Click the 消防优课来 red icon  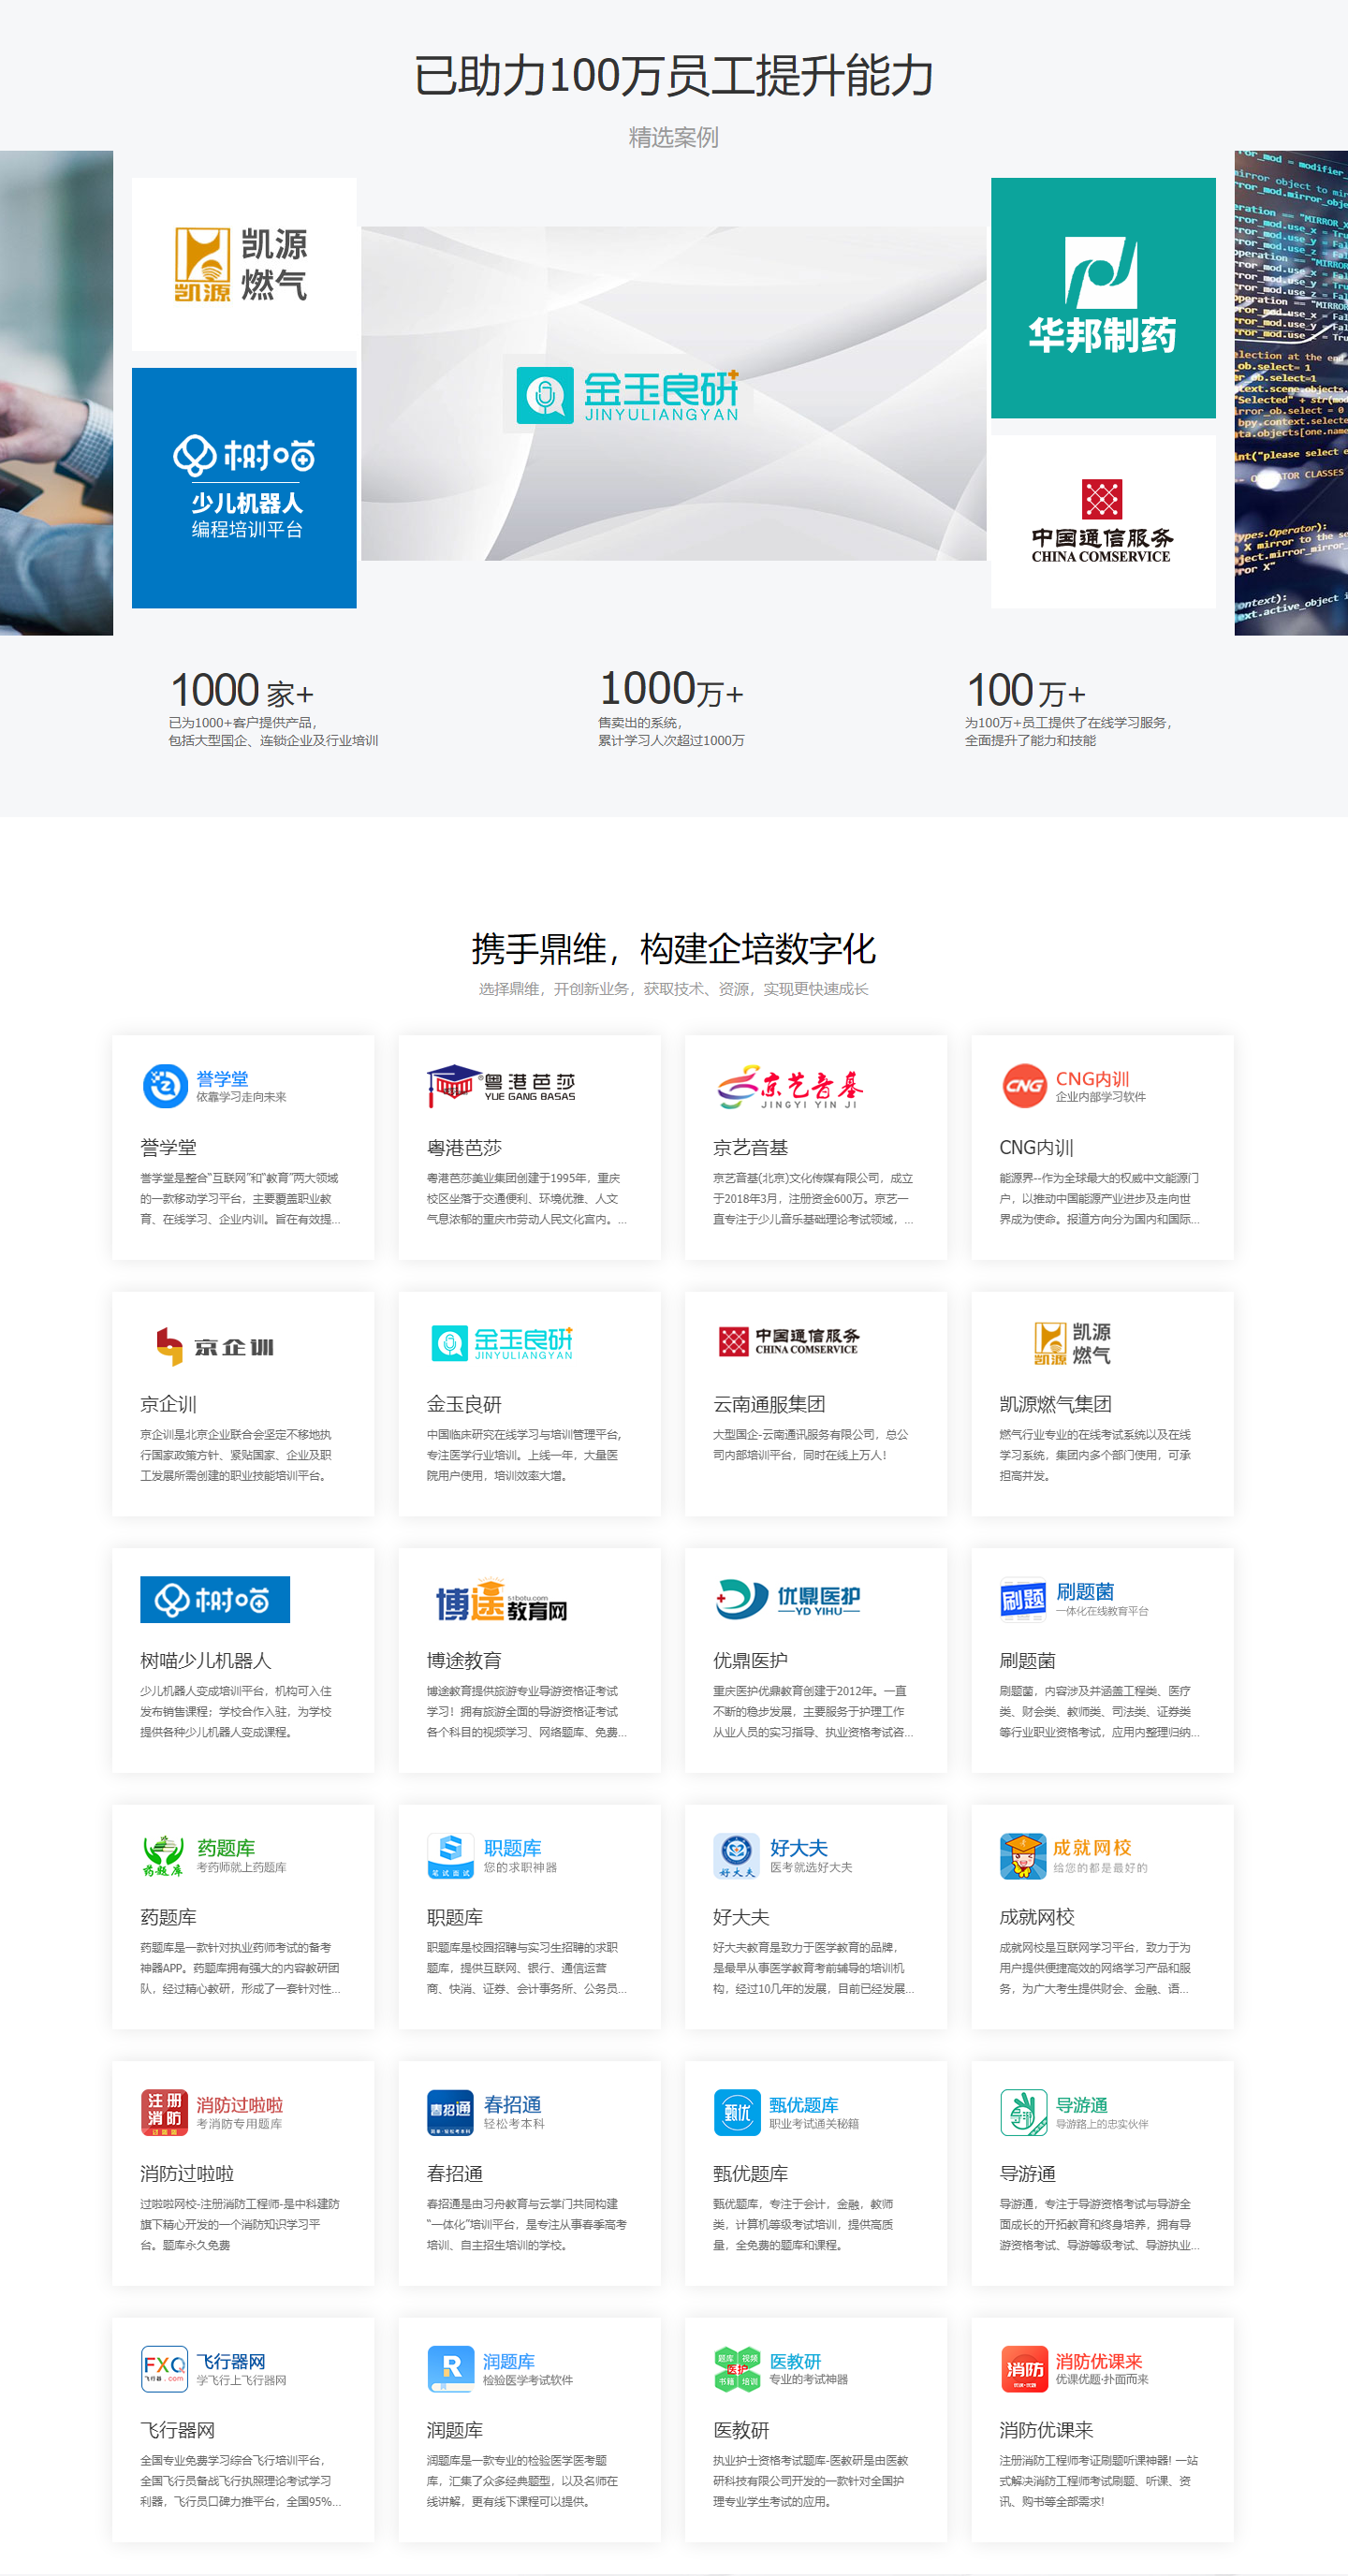click(1025, 2369)
